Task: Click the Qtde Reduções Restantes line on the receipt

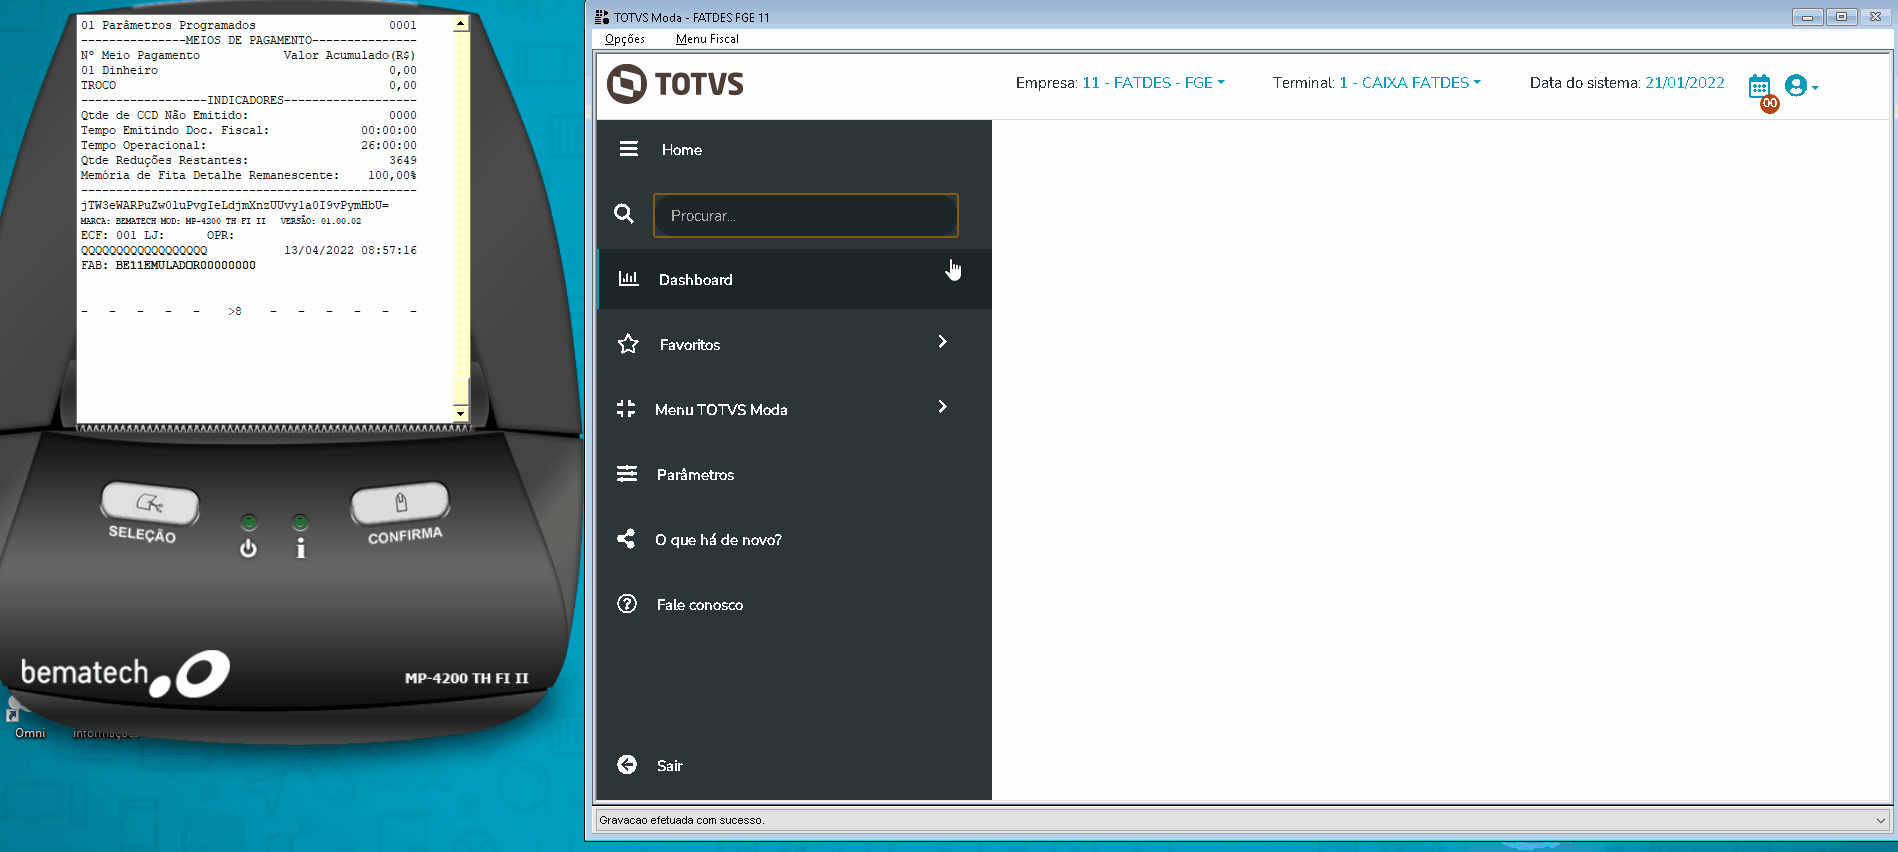Action: pyautogui.click(x=249, y=160)
